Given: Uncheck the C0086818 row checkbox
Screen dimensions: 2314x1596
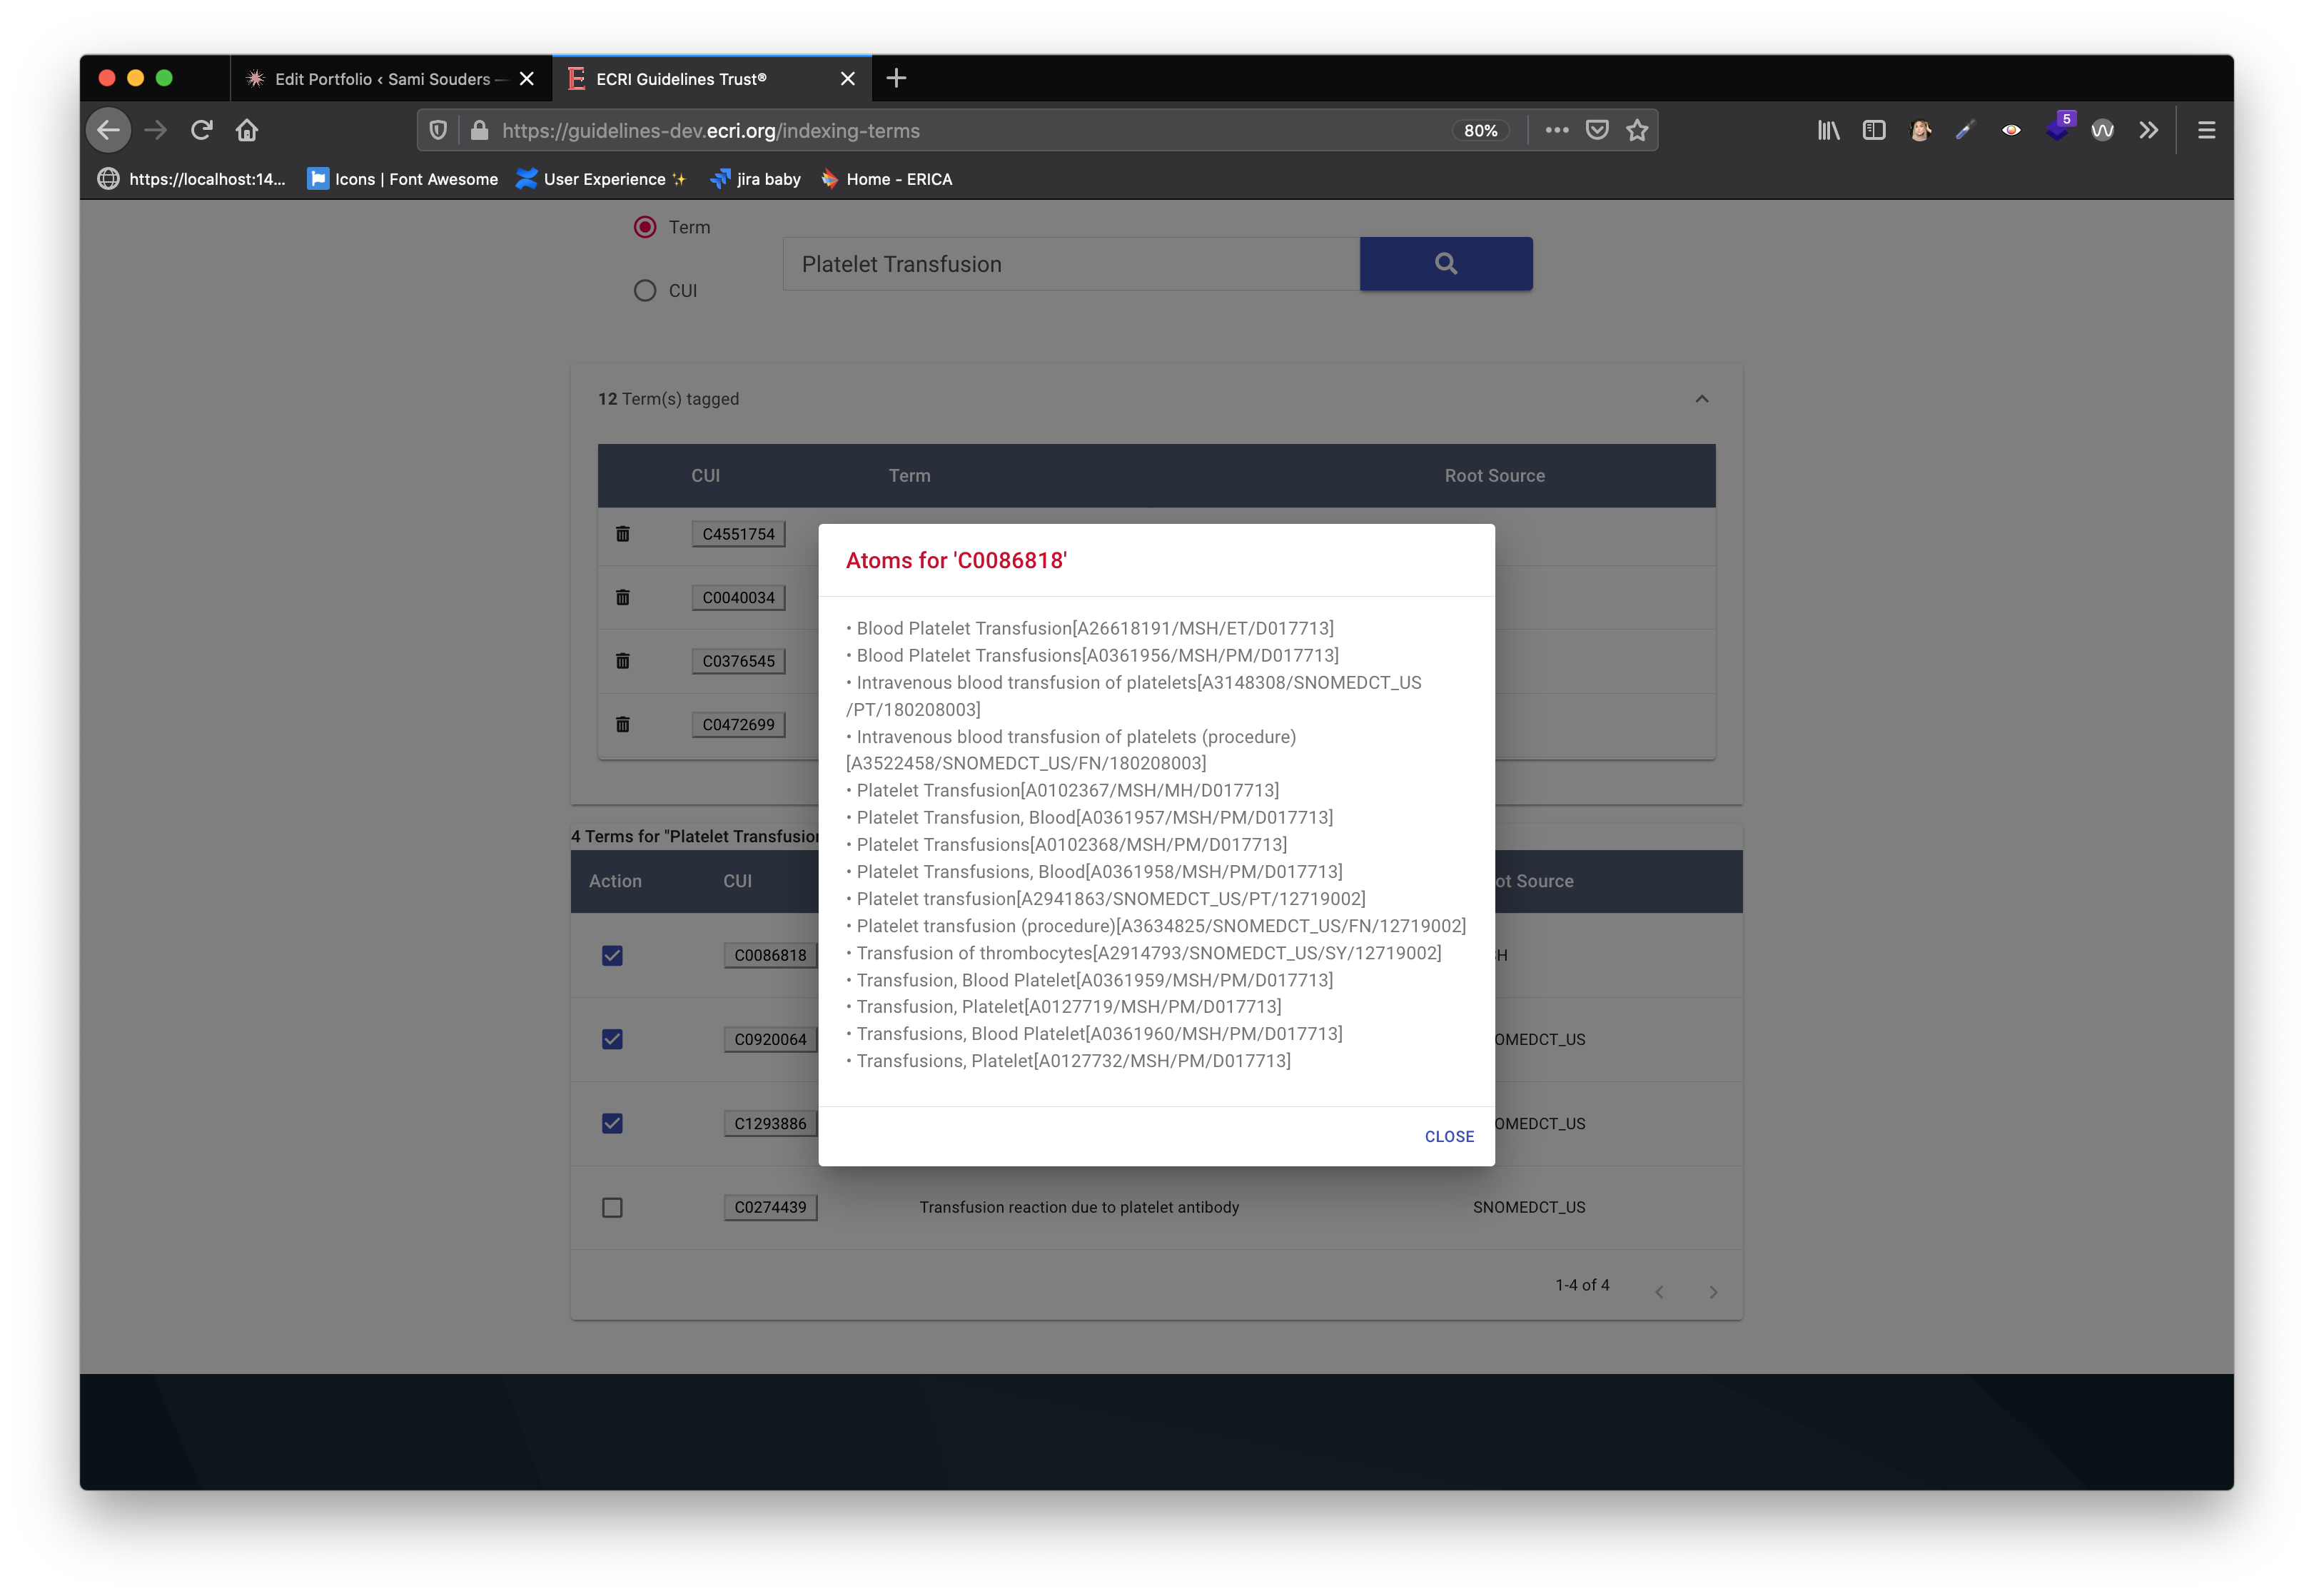Looking at the screenshot, I should coord(612,955).
